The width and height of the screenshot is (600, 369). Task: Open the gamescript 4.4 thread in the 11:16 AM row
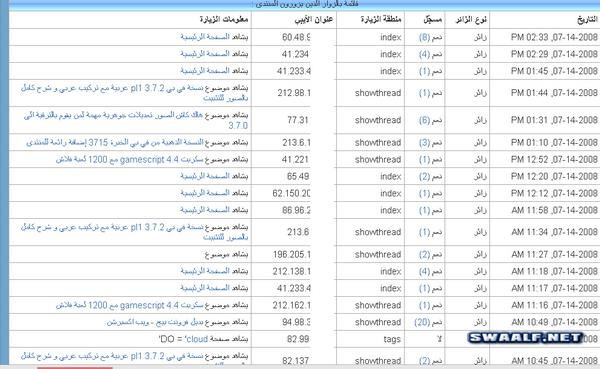(x=130, y=305)
